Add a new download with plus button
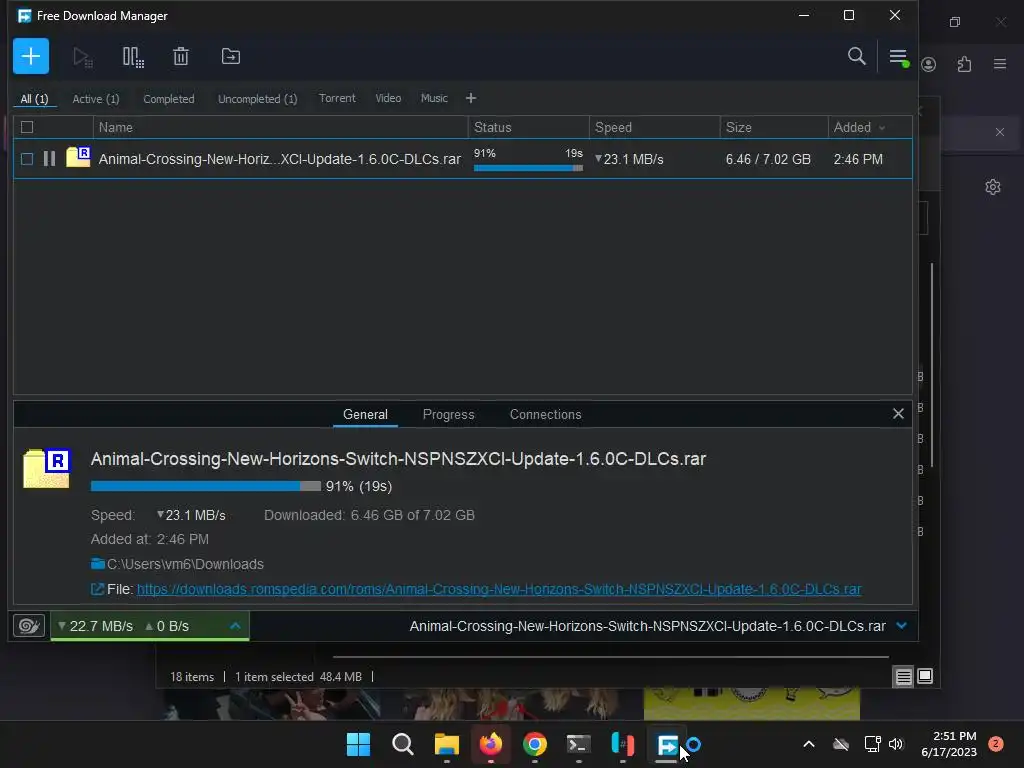 [x=31, y=56]
